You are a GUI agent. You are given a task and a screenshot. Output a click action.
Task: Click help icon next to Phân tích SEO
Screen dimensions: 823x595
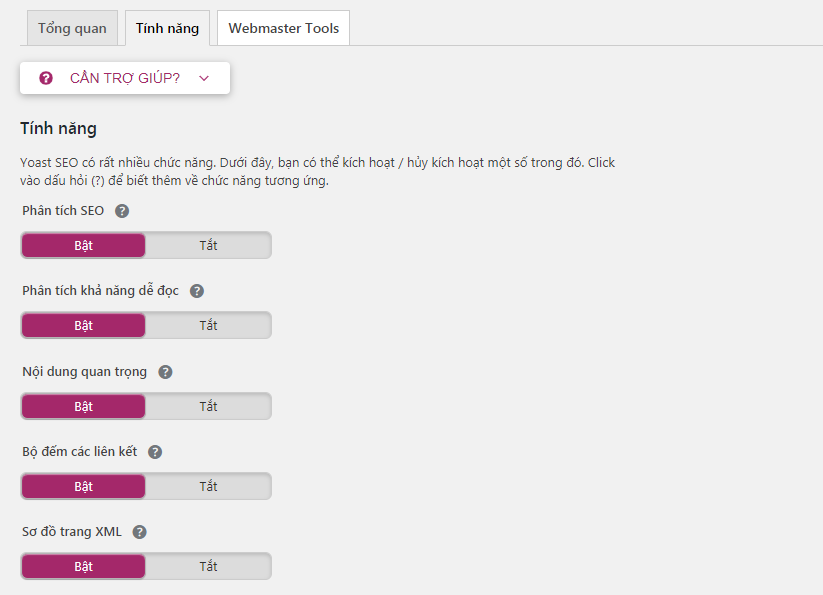coord(122,211)
